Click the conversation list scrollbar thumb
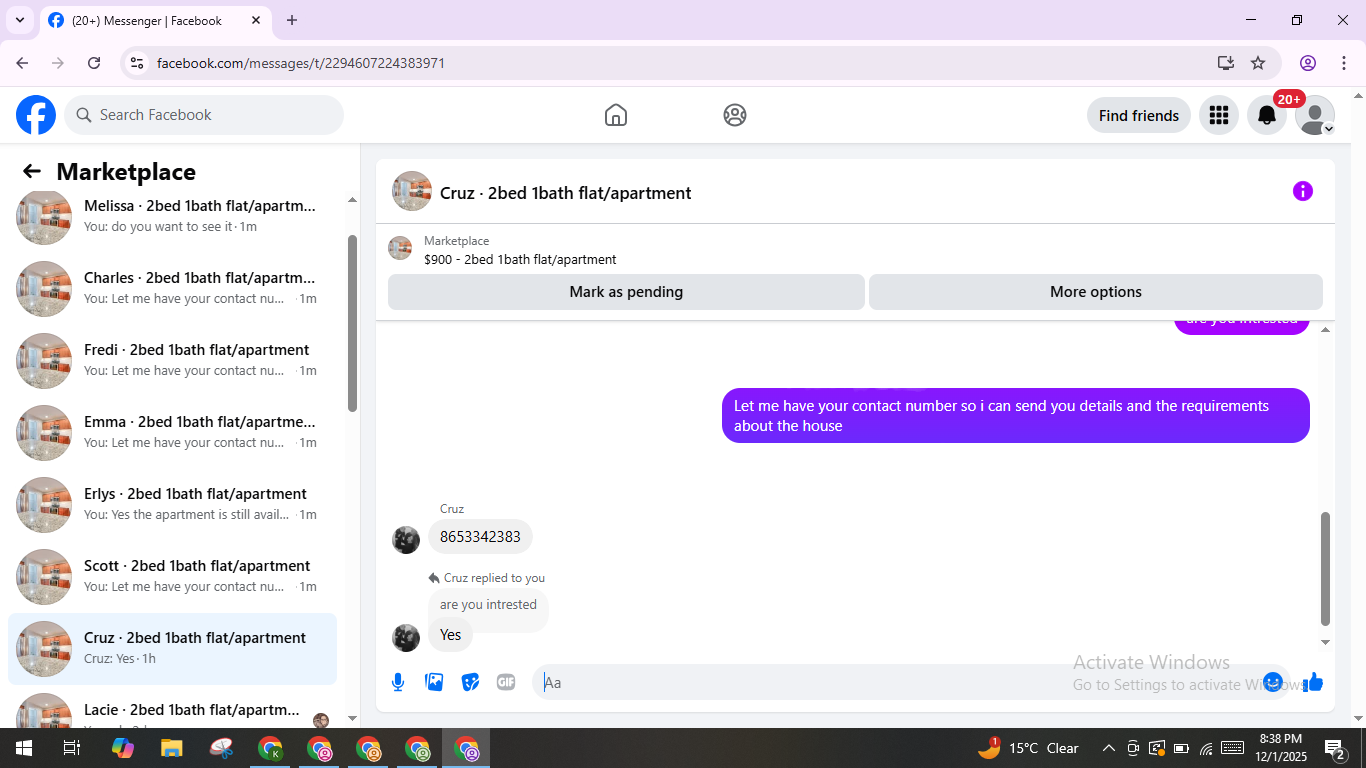The image size is (1366, 768). [352, 323]
